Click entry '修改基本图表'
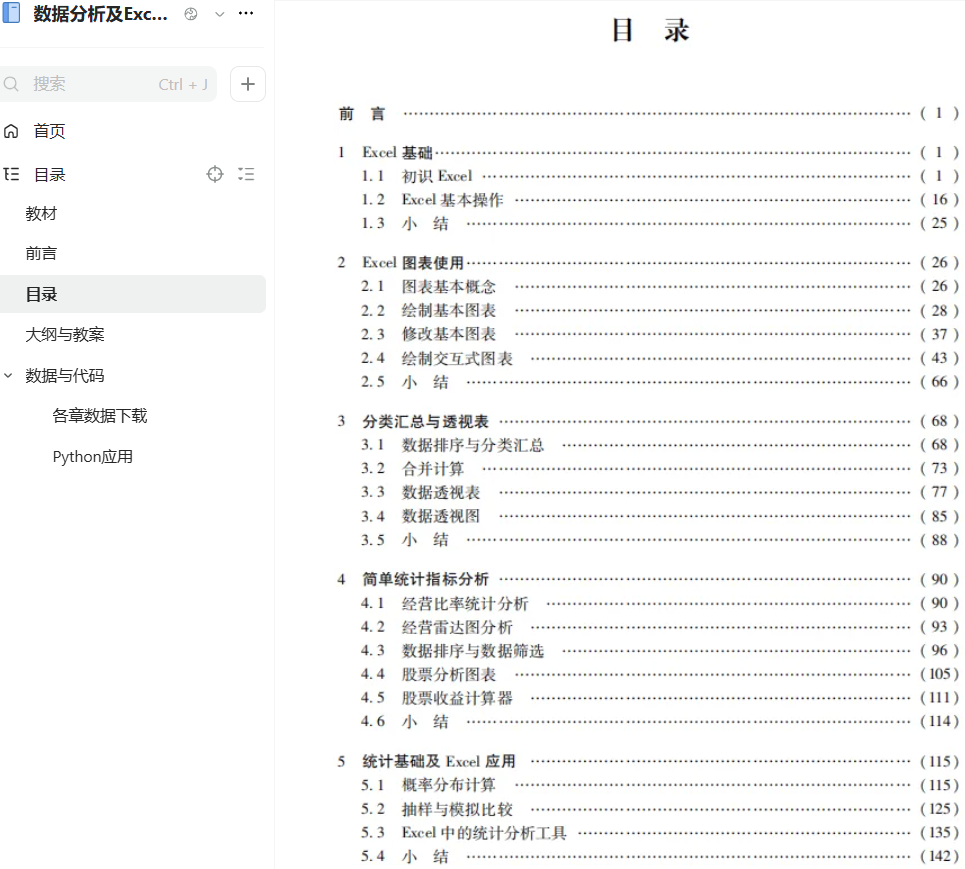This screenshot has width=965, height=869. (x=449, y=334)
